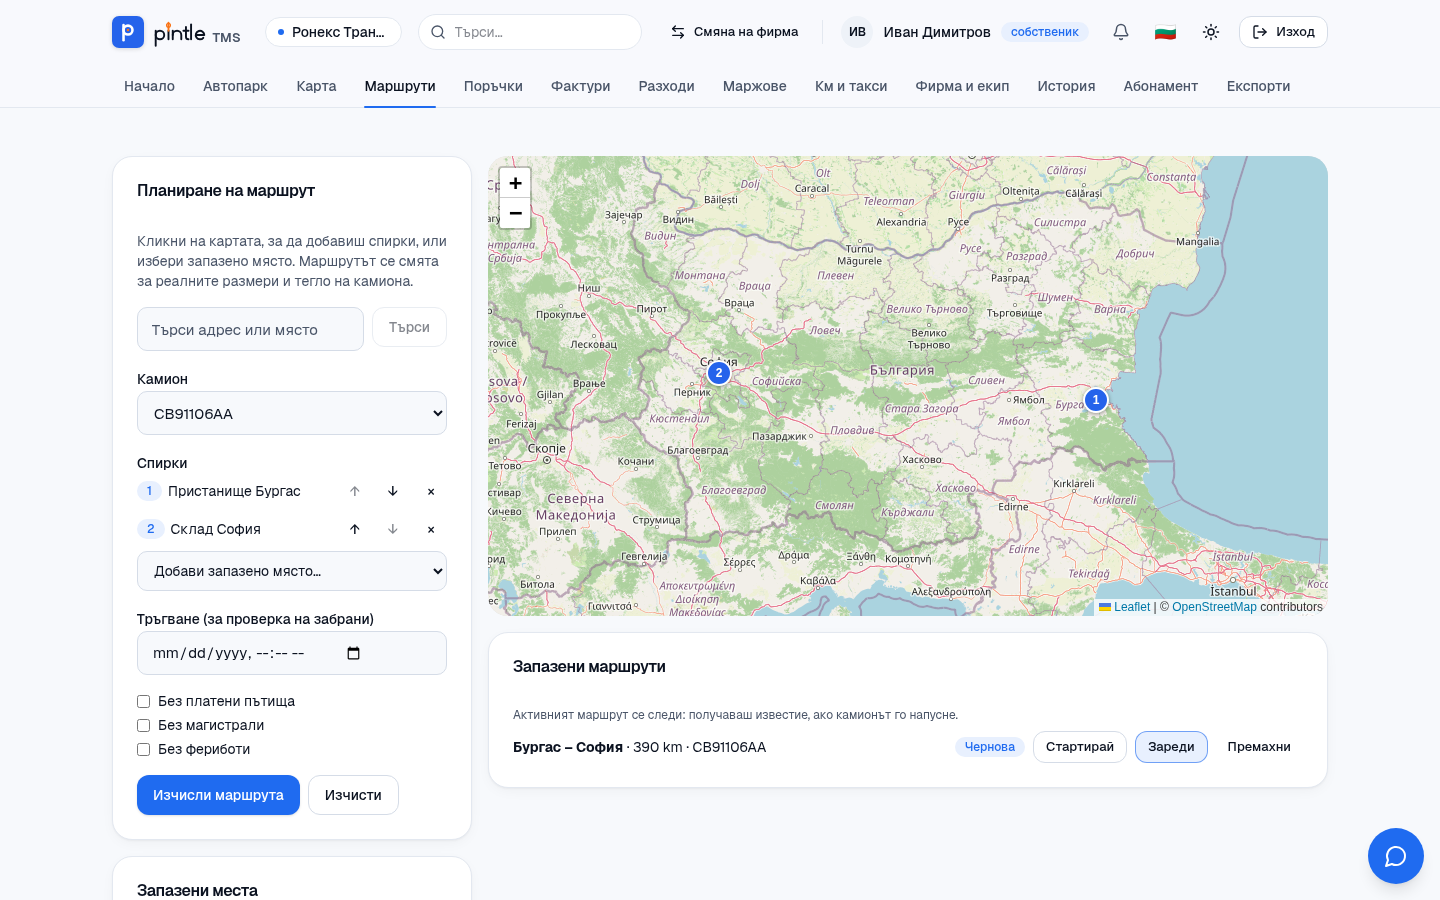Open the Ронекс Тран company selector
Screen dimensions: 1440x900
click(333, 32)
